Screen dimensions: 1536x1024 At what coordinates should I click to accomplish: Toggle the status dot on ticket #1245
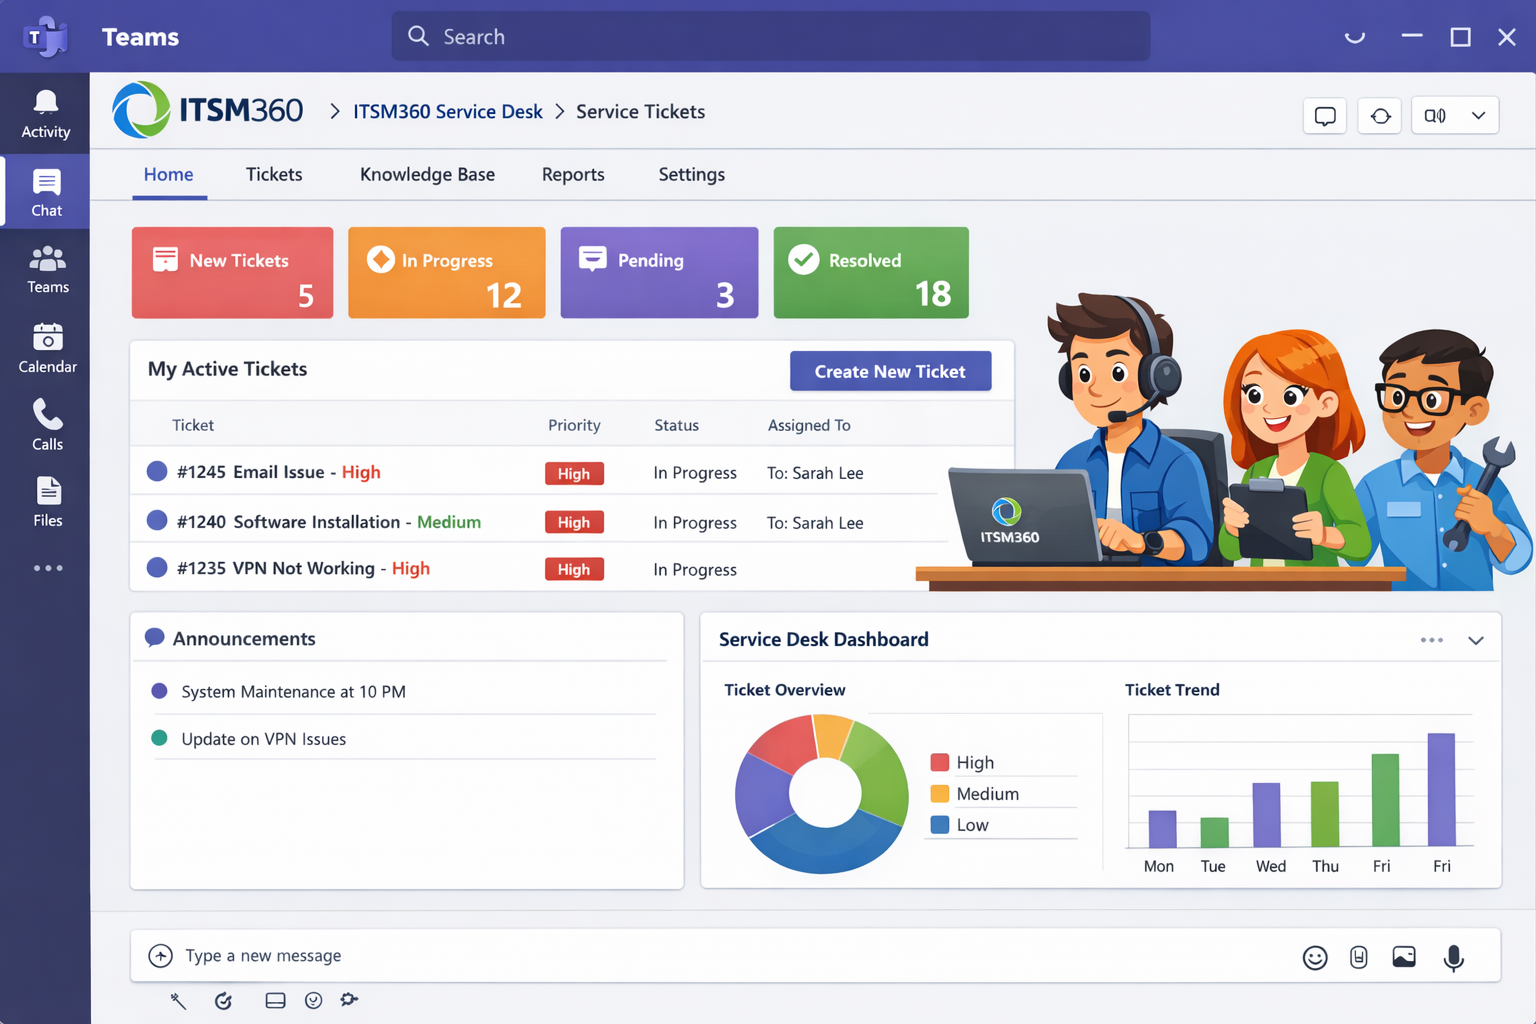(x=156, y=471)
